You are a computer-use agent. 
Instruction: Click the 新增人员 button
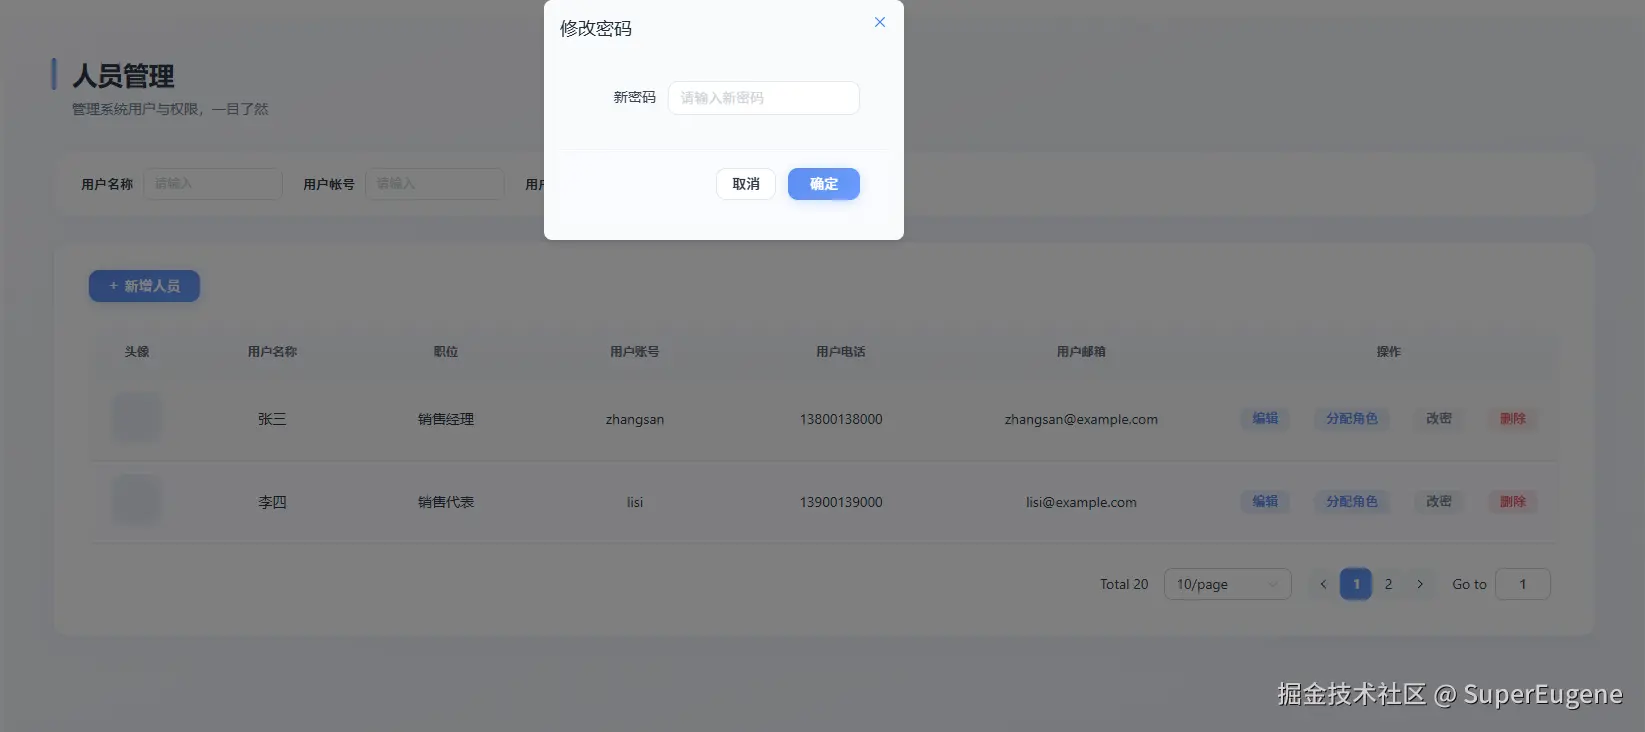(144, 286)
